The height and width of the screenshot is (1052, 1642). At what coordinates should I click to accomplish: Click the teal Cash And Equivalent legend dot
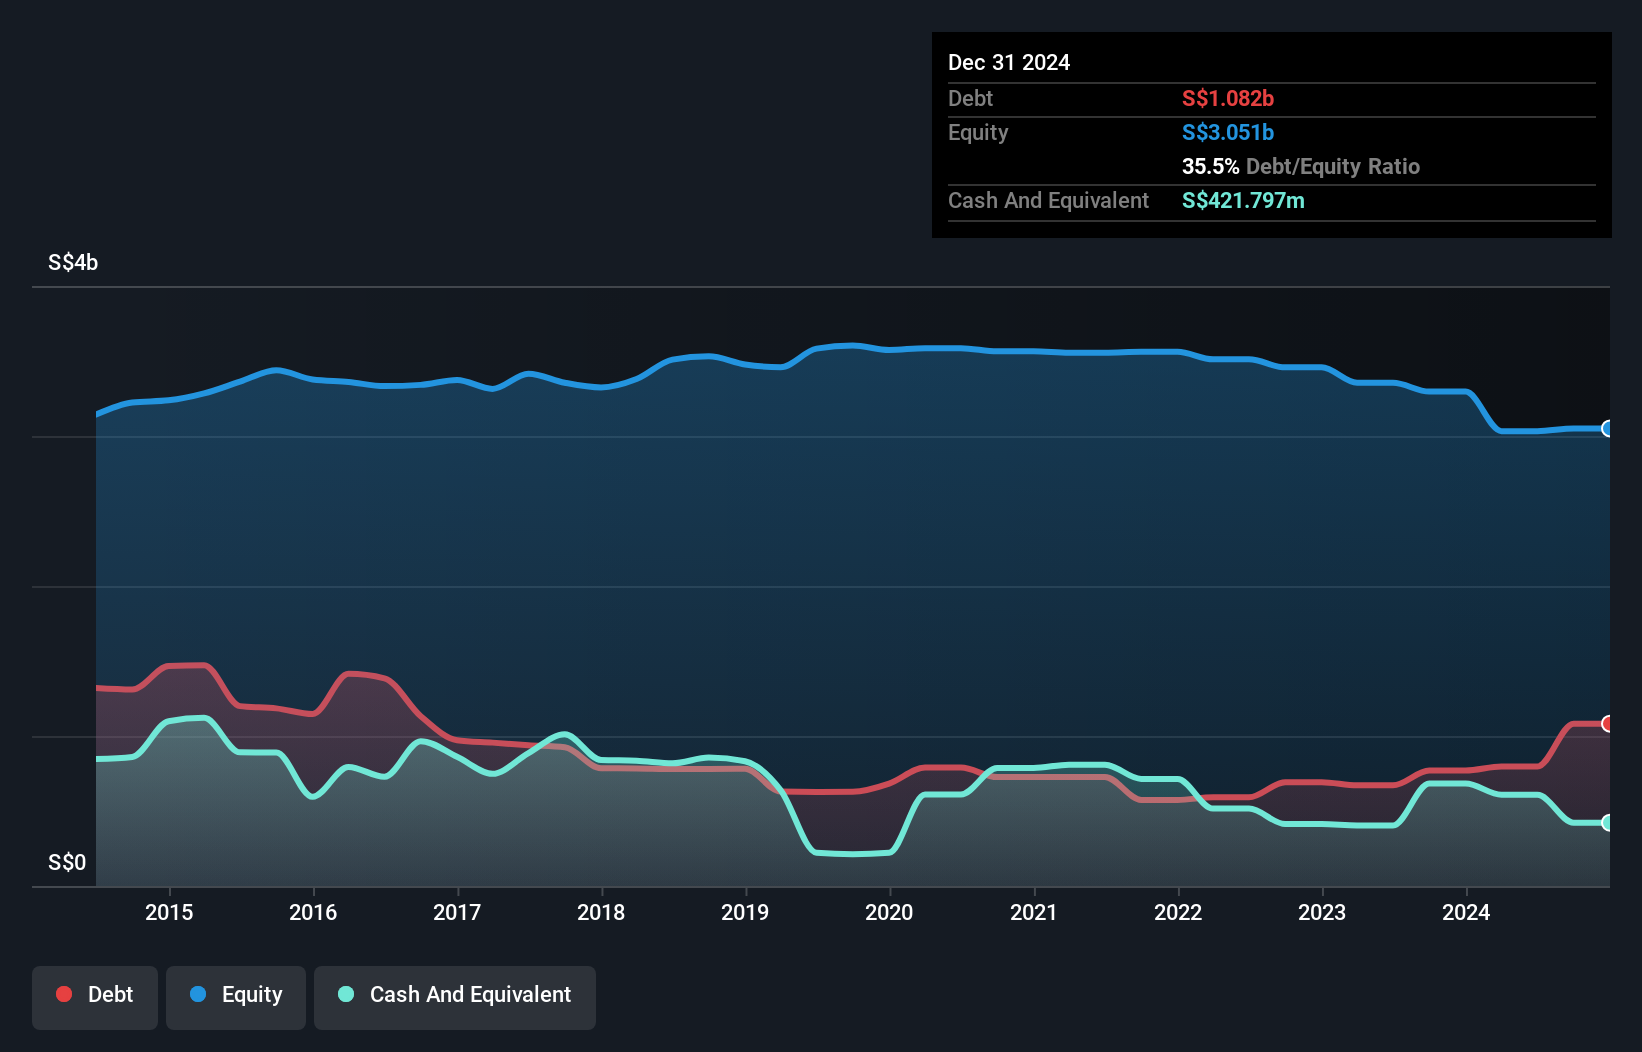[346, 994]
